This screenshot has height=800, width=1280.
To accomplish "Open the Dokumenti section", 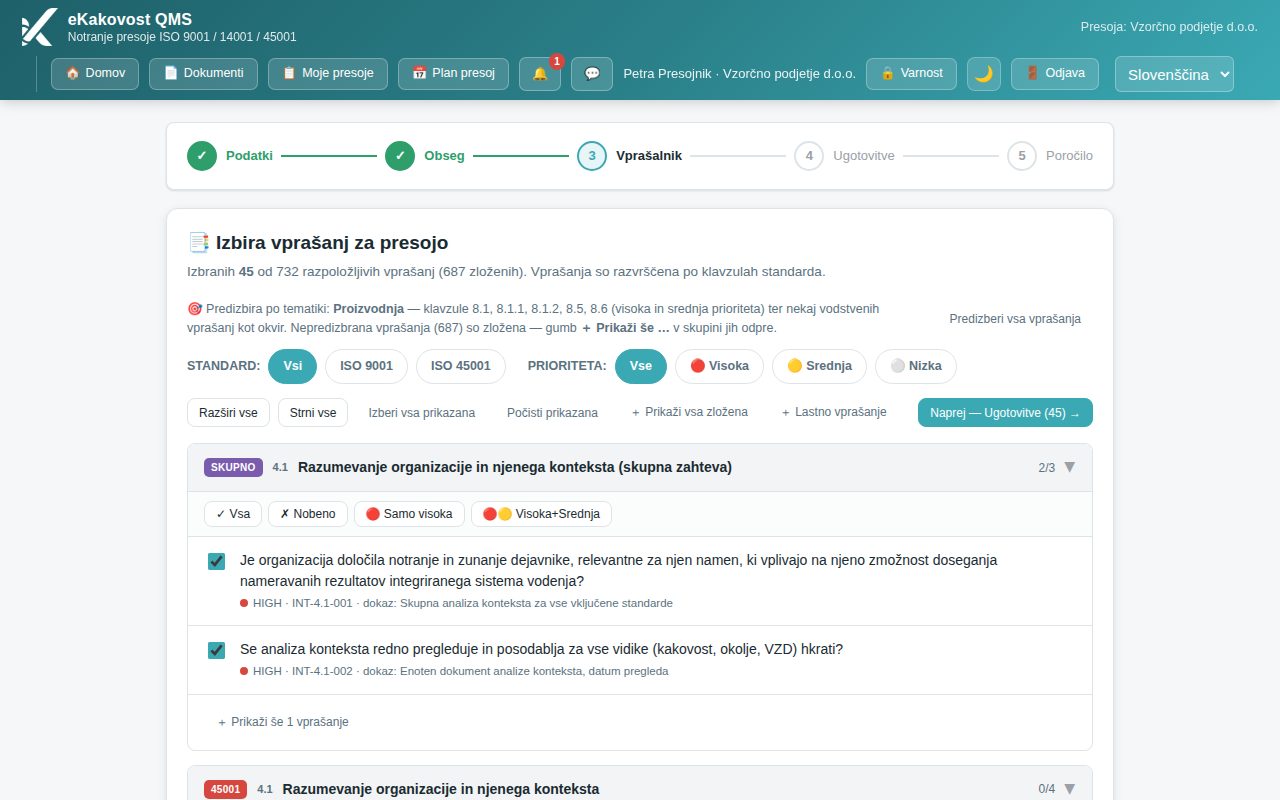I will [x=204, y=74].
